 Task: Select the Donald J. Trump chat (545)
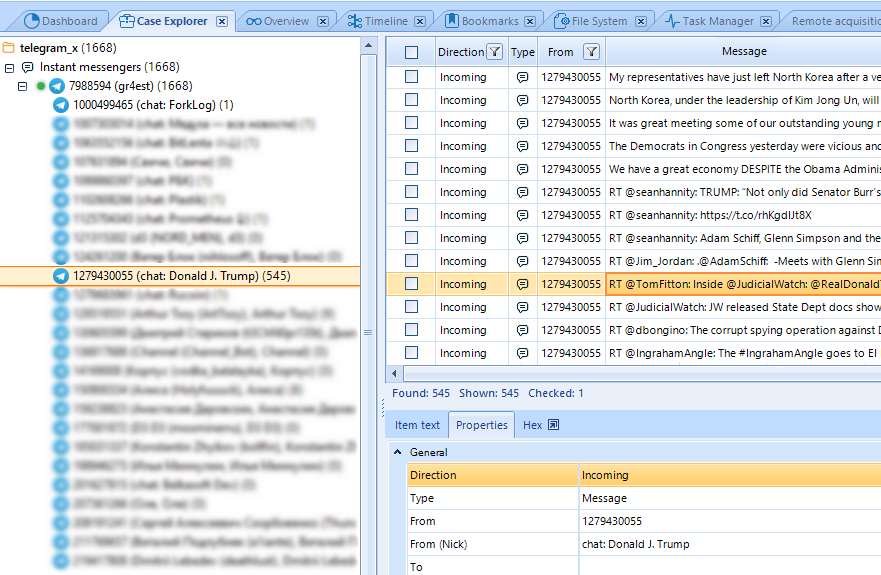(x=180, y=276)
